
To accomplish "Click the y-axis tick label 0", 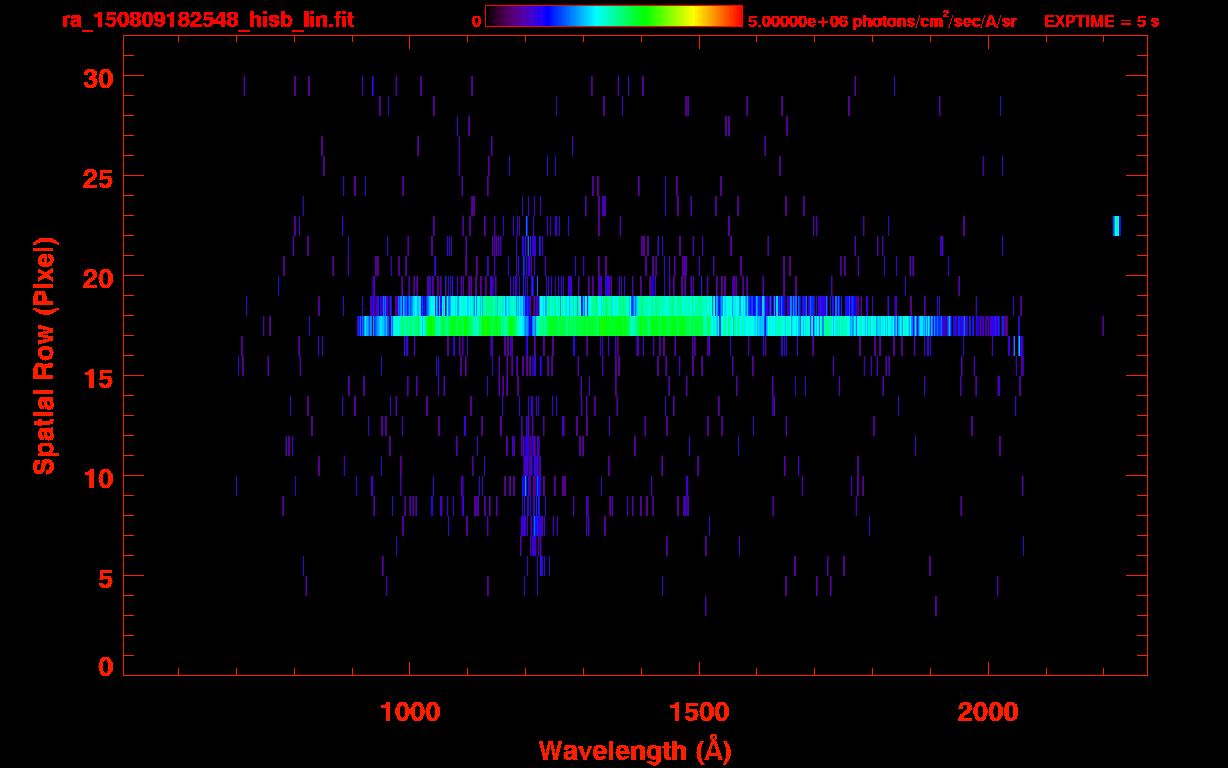I will (x=104, y=666).
